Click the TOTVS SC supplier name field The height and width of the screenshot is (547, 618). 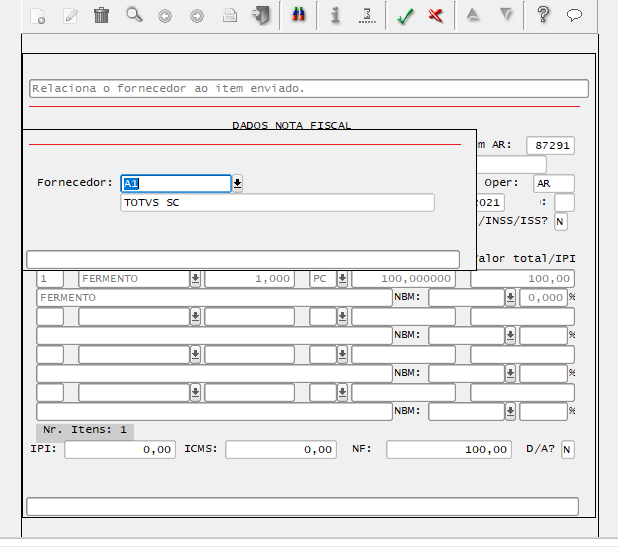(x=277, y=203)
